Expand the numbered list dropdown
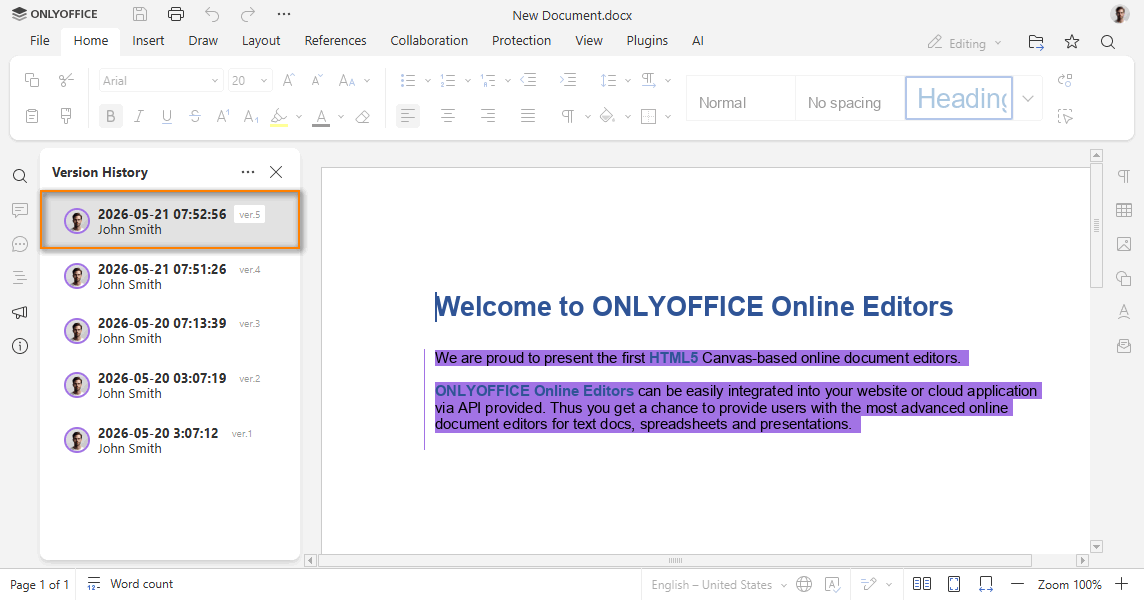This screenshot has height=600, width=1144. coord(468,80)
